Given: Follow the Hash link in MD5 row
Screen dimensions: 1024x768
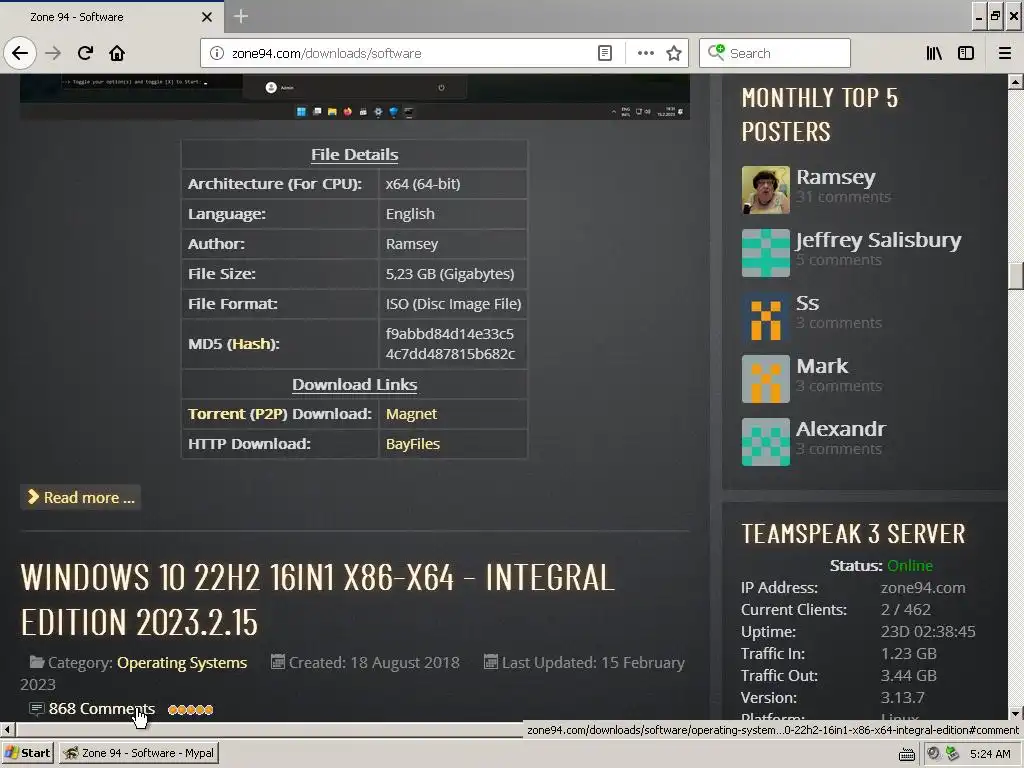Looking at the screenshot, I should [x=251, y=344].
